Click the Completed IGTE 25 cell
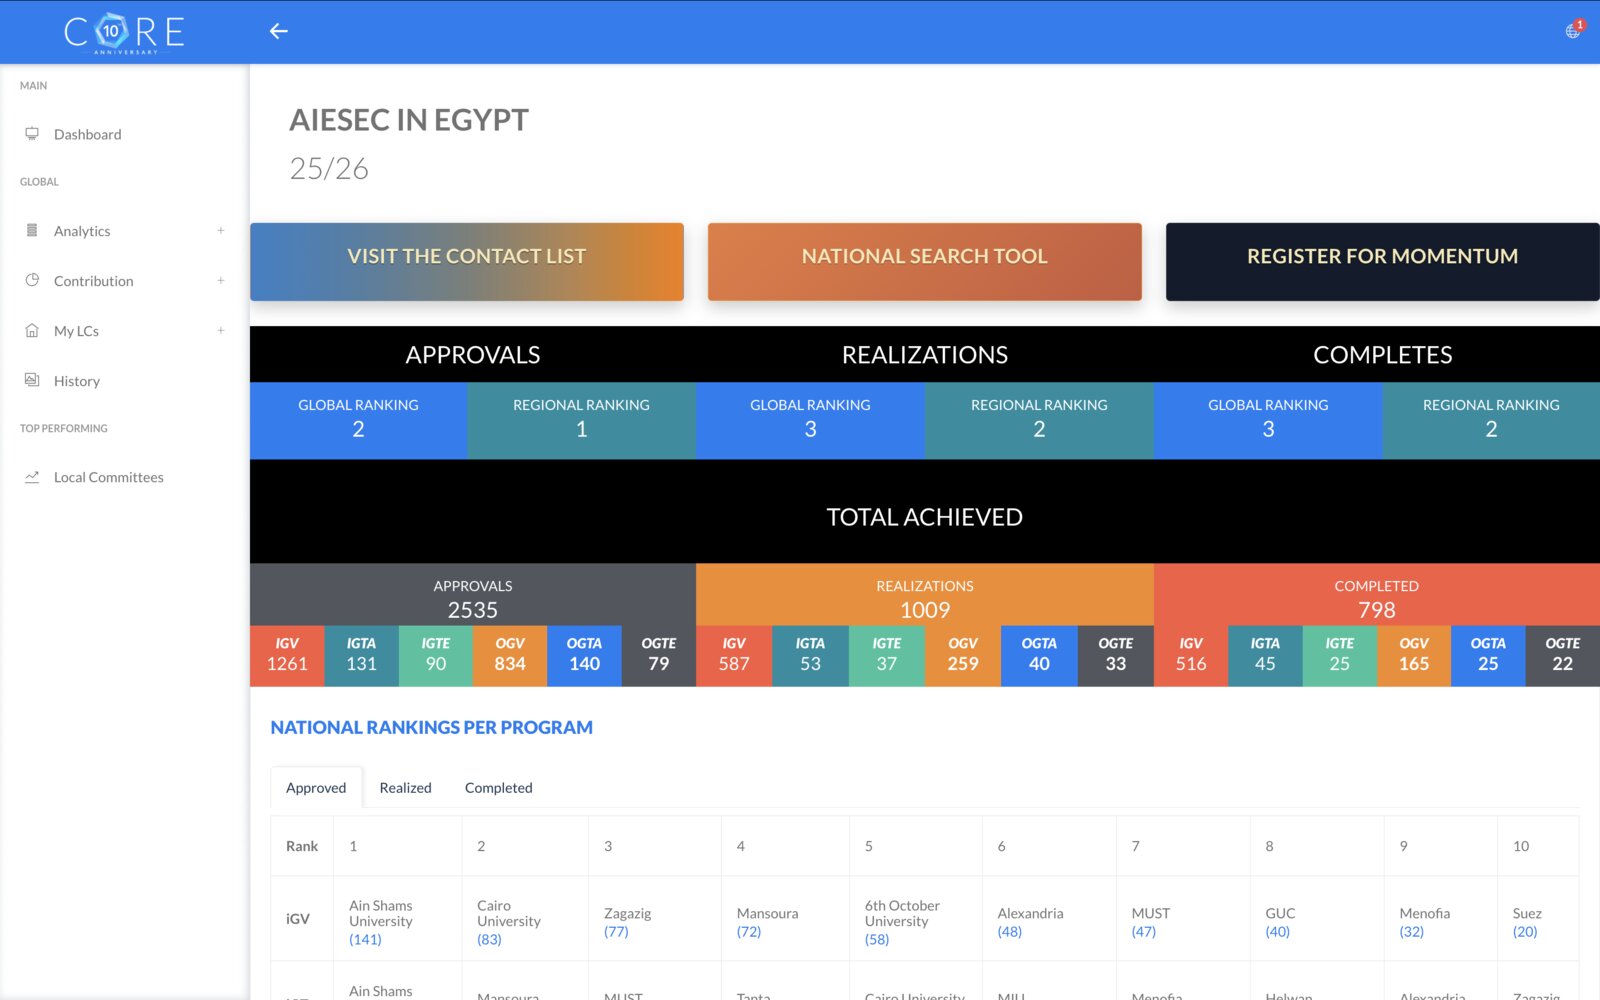 1340,656
